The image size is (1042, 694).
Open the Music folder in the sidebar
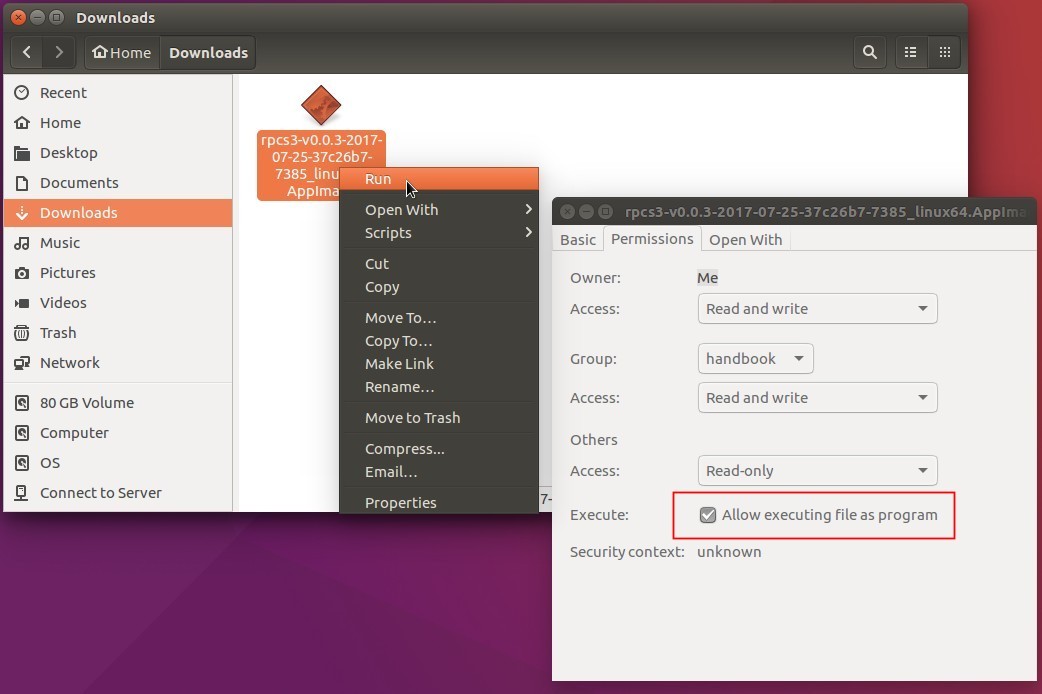click(62, 242)
